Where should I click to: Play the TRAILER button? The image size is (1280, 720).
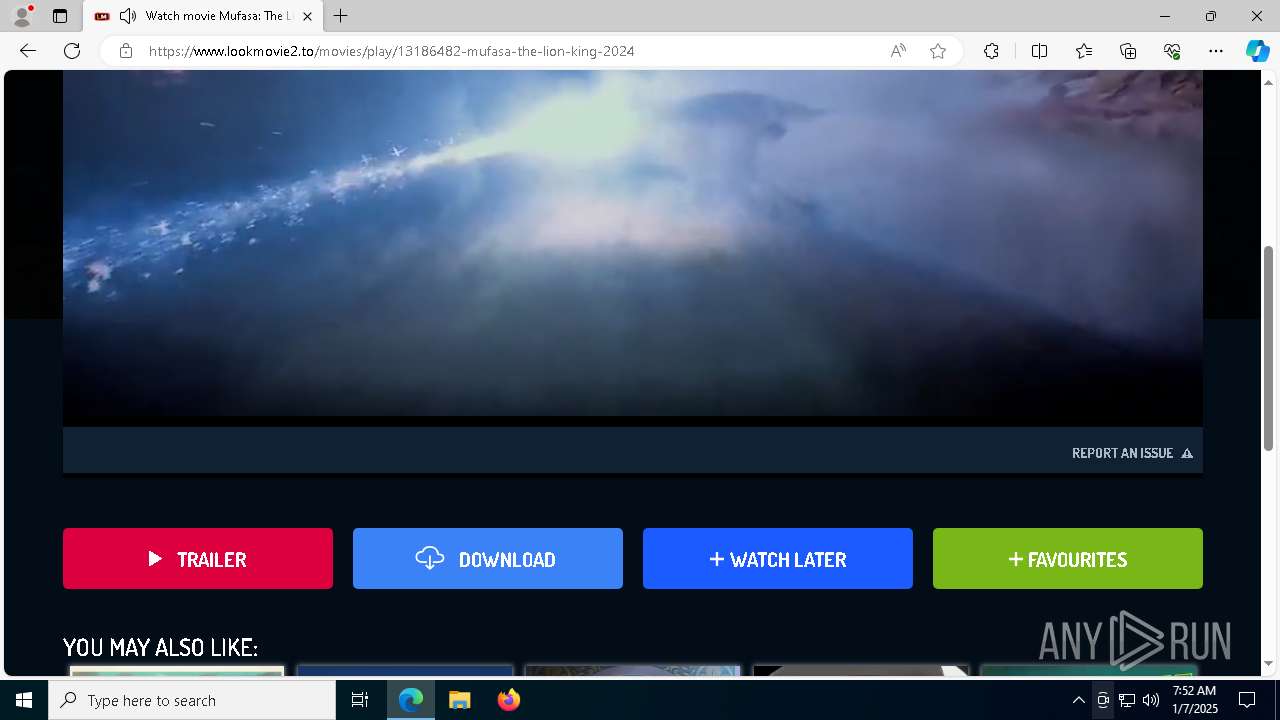[198, 559]
